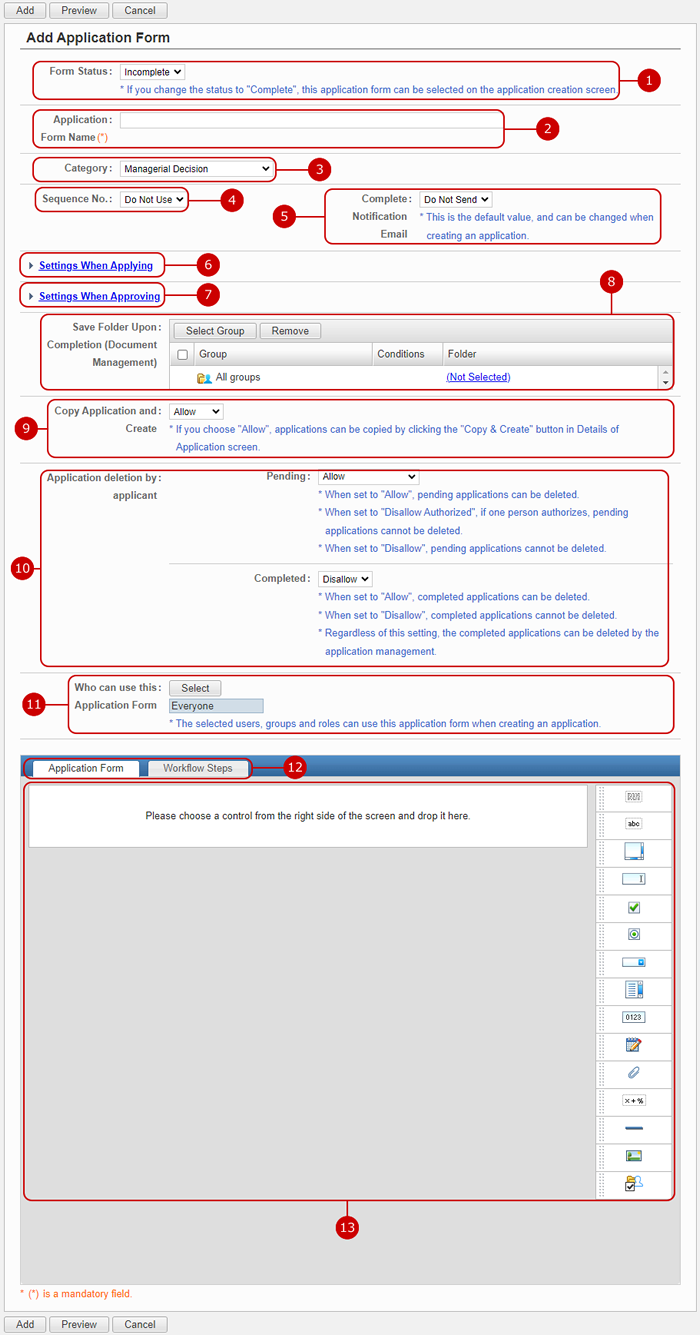Click the form drop area with placeholder message
Image resolution: width=700 pixels, height=1335 pixels.
tap(308, 816)
